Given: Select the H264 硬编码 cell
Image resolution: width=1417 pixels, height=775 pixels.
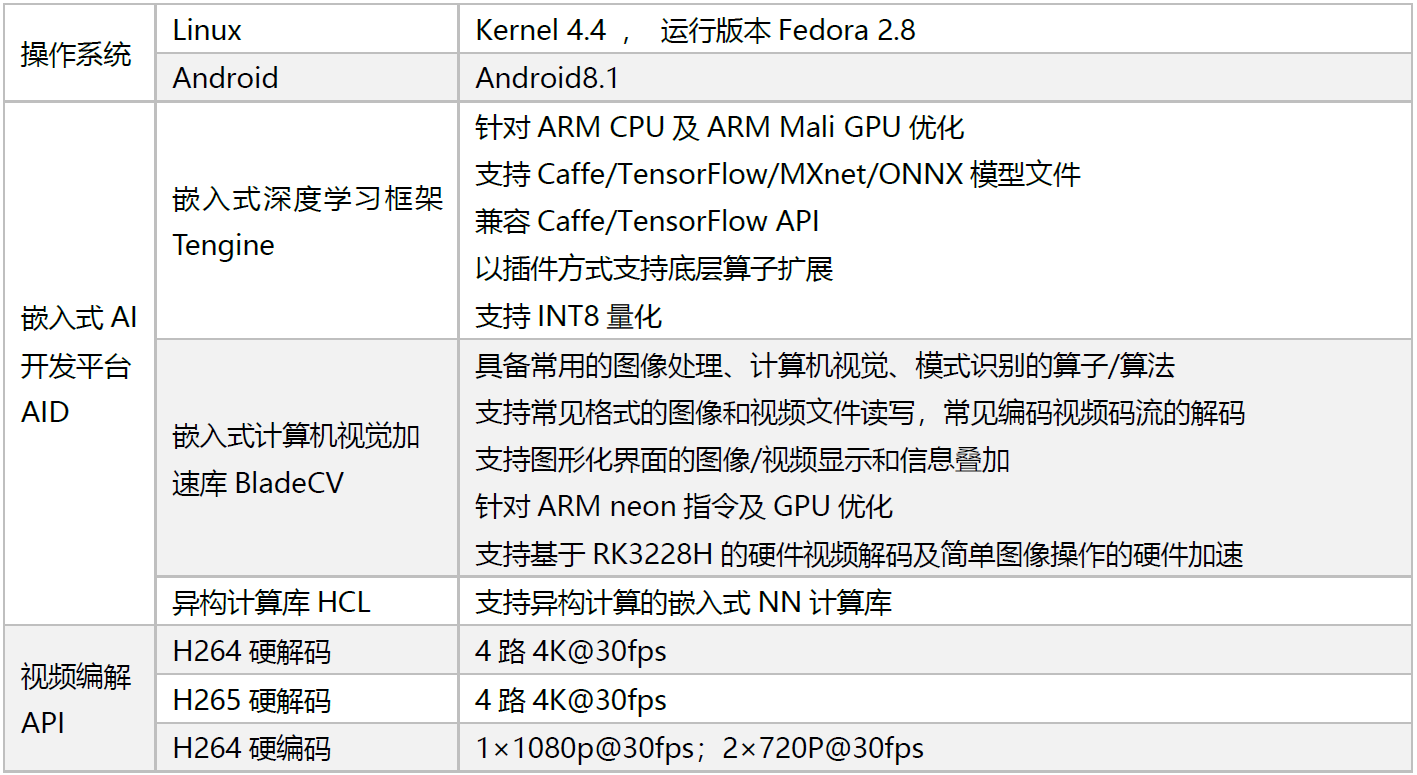Looking at the screenshot, I should (307, 747).
